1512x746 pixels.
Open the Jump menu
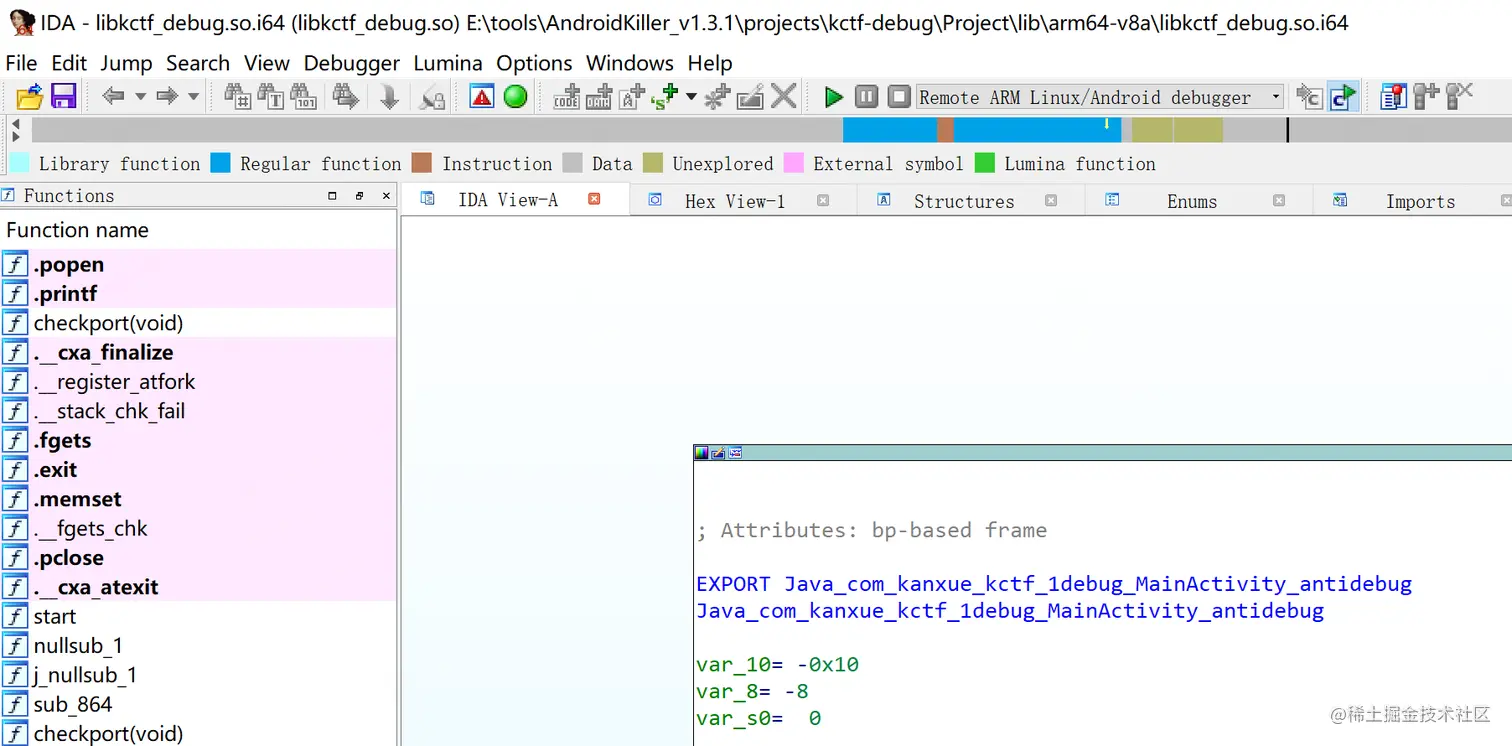click(126, 63)
